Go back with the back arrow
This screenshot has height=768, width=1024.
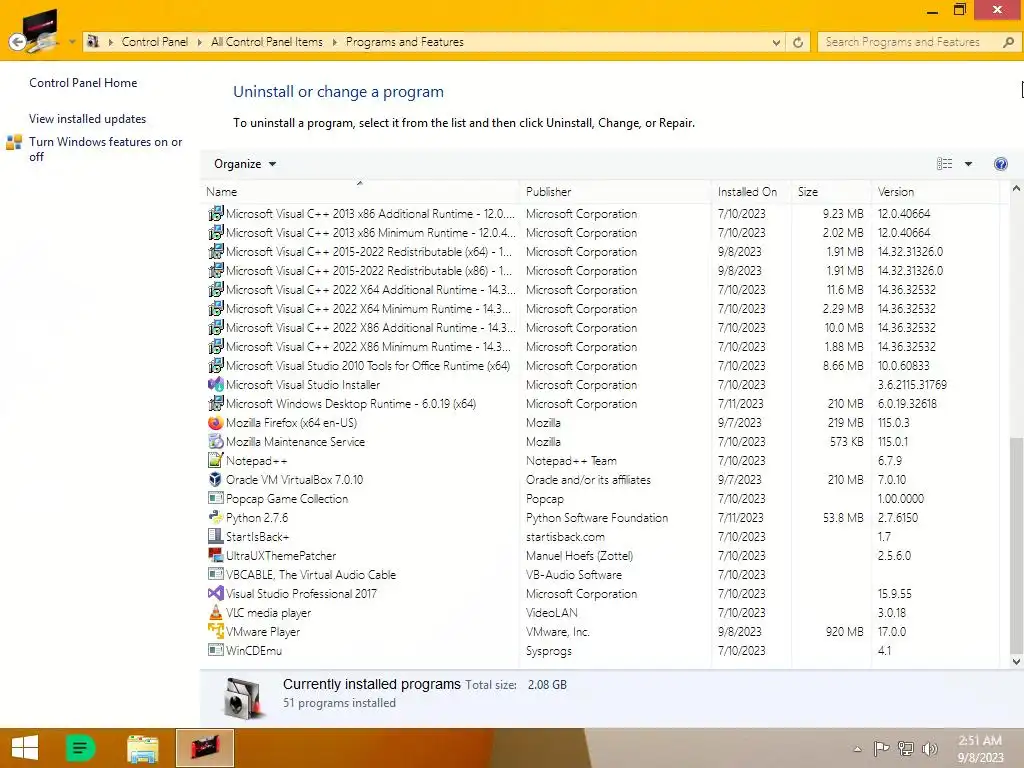pyautogui.click(x=18, y=42)
